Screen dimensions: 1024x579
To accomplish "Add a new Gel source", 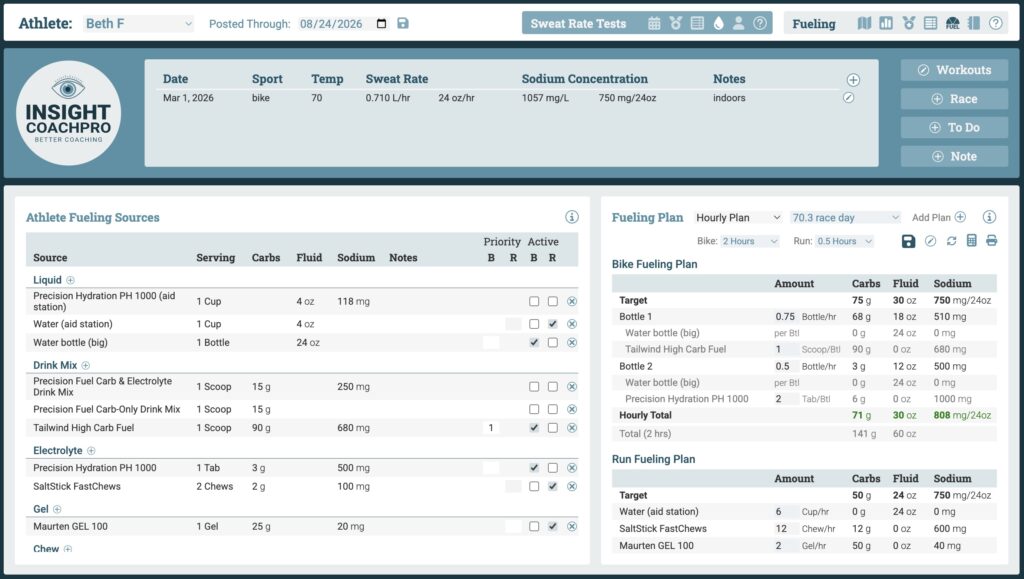I will (57, 509).
